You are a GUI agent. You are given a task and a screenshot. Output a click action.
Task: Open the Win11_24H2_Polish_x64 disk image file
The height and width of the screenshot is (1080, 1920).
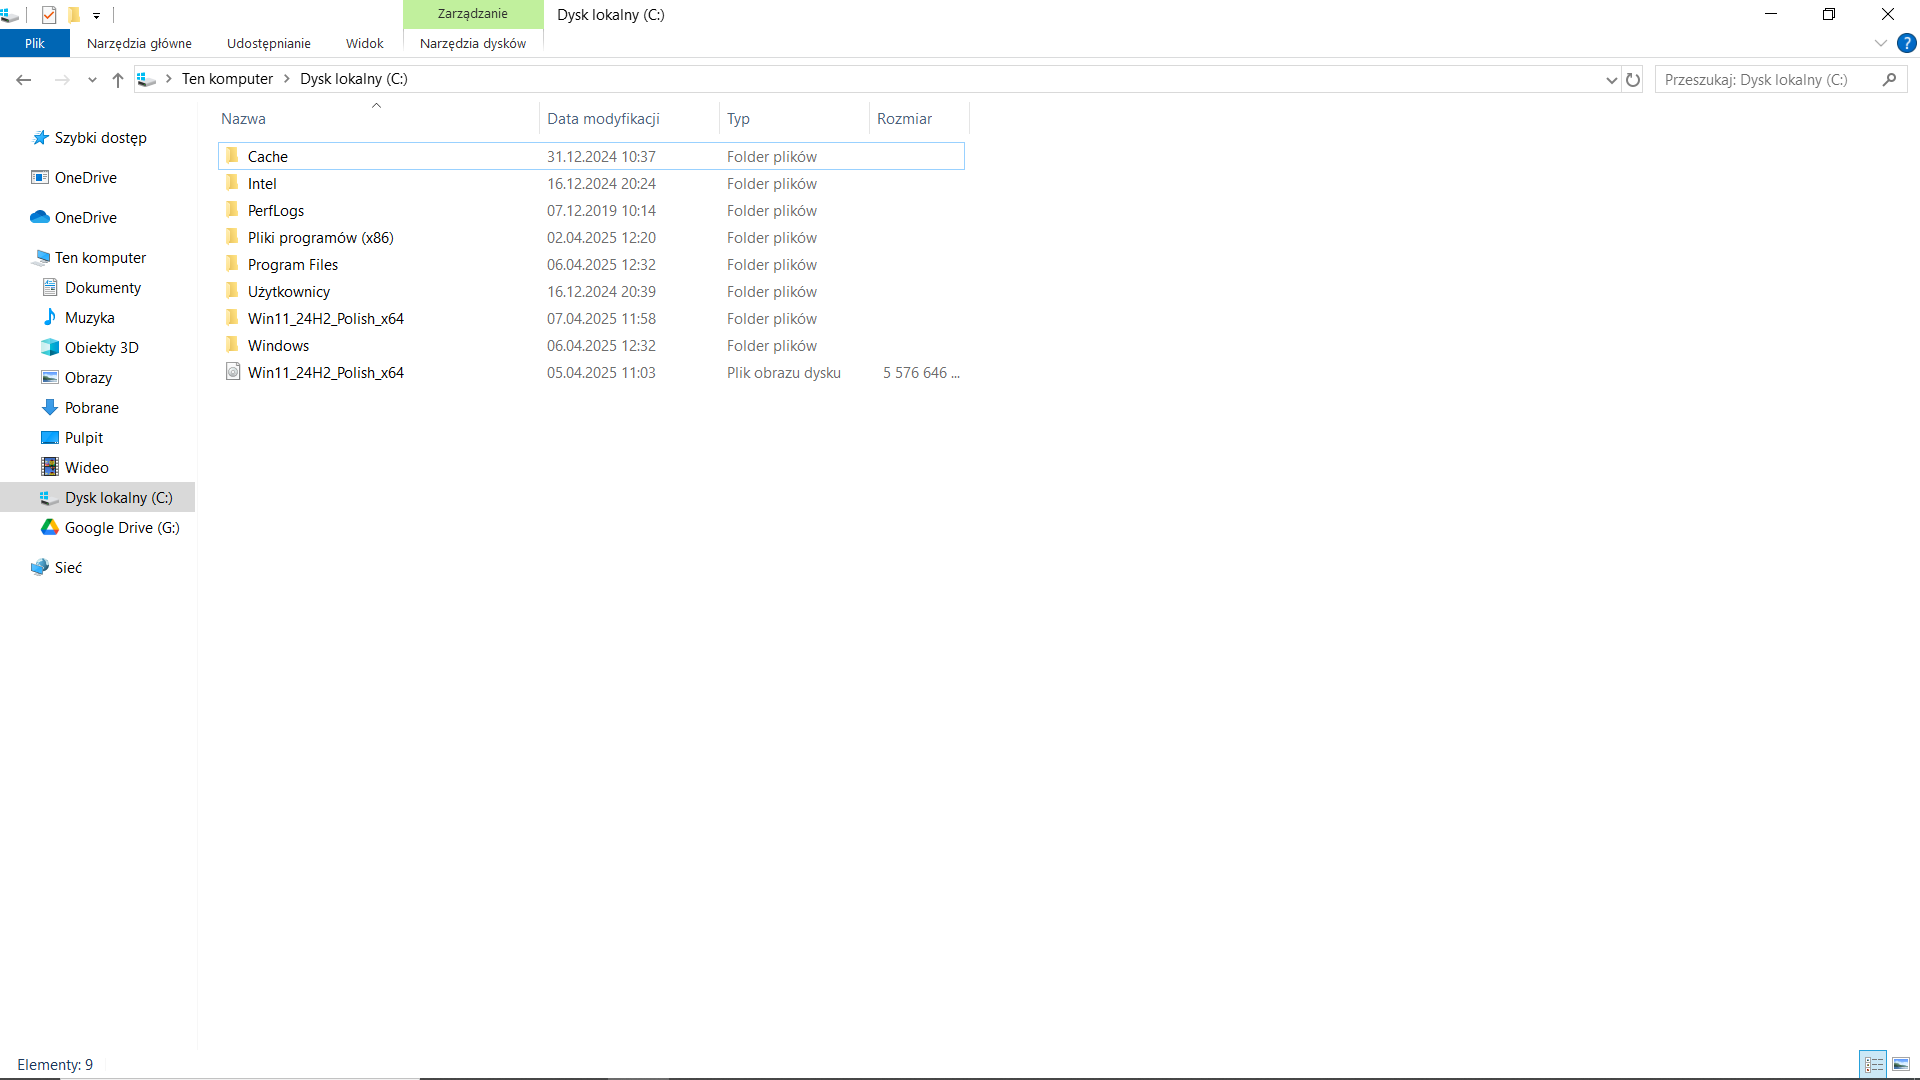[325, 373]
